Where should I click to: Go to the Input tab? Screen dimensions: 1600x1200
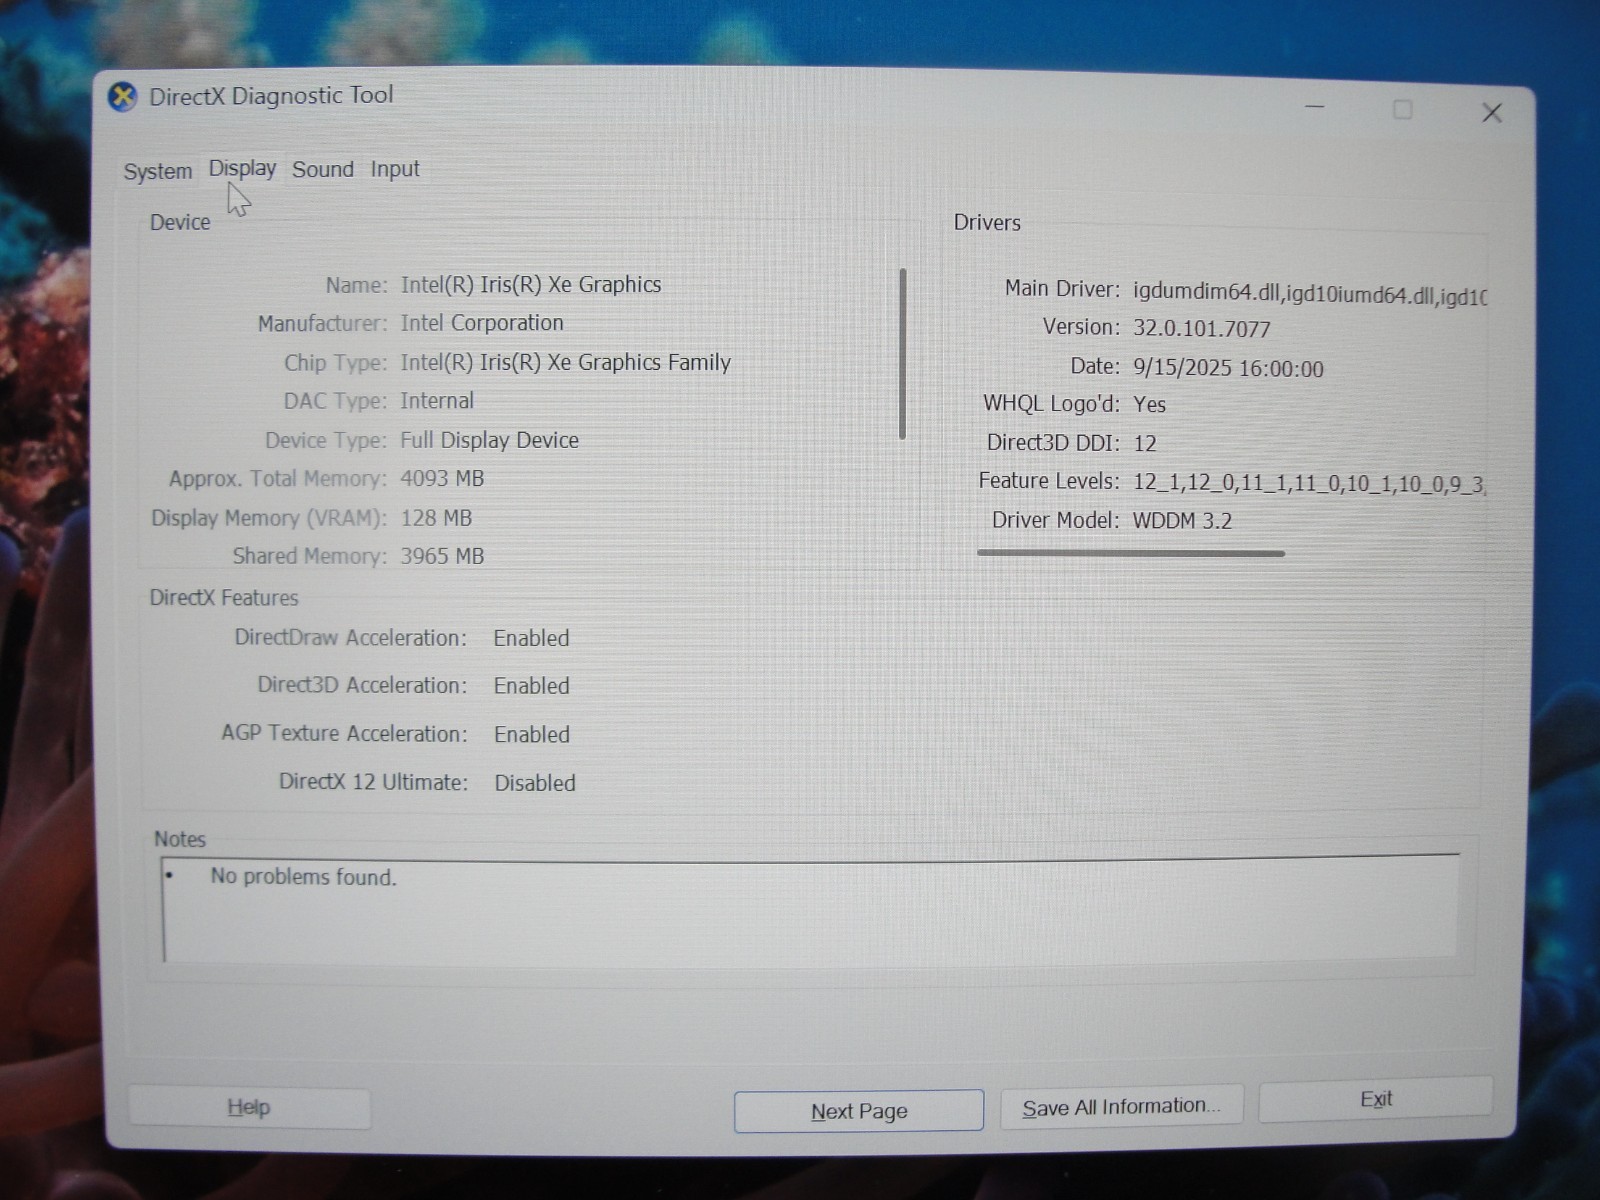pos(395,169)
